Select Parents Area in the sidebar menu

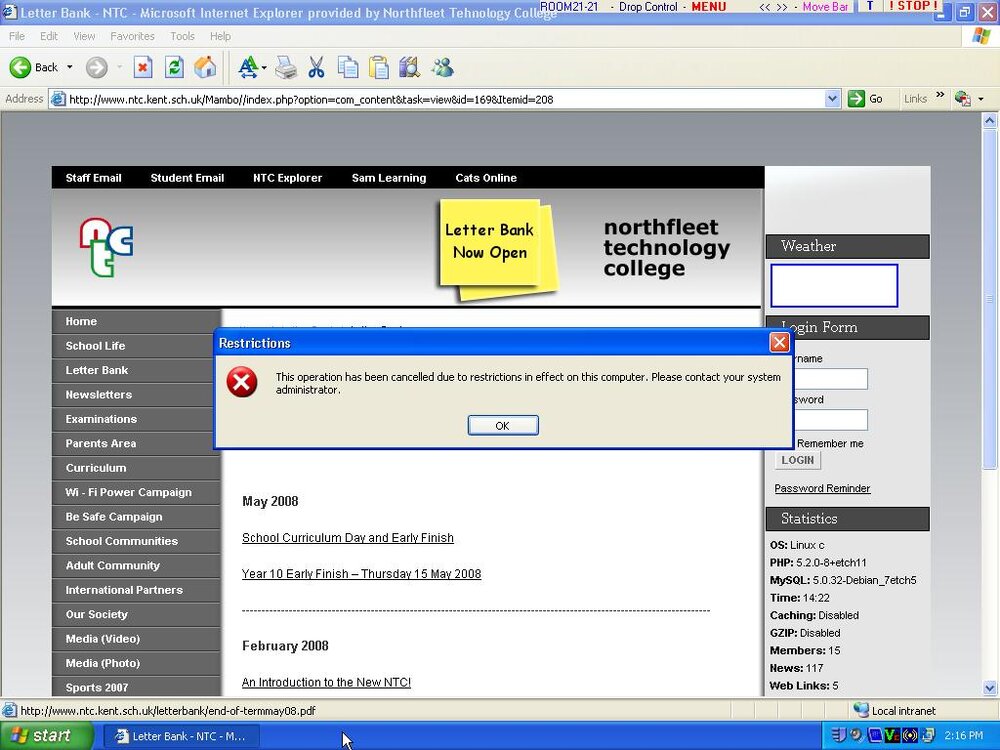[x=136, y=443]
